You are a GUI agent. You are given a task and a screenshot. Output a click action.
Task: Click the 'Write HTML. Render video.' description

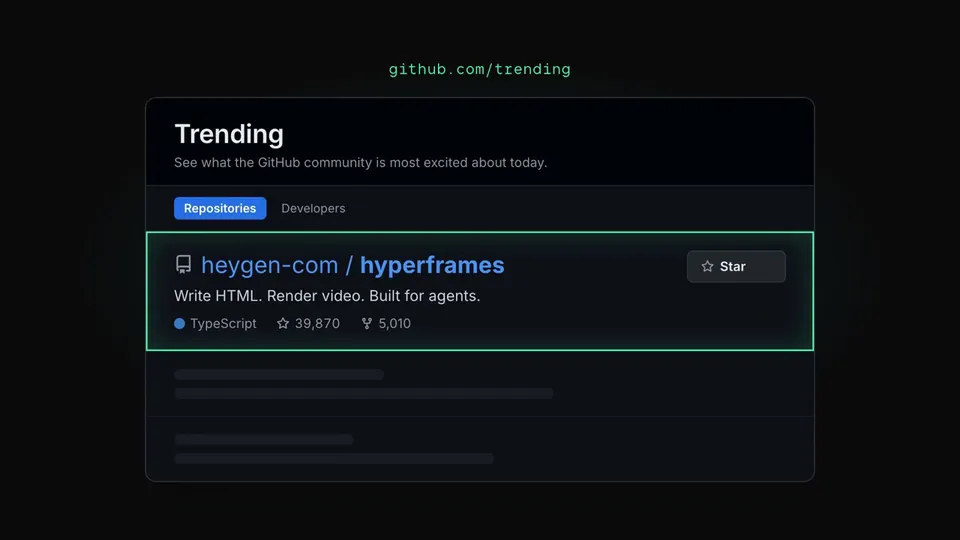point(327,296)
